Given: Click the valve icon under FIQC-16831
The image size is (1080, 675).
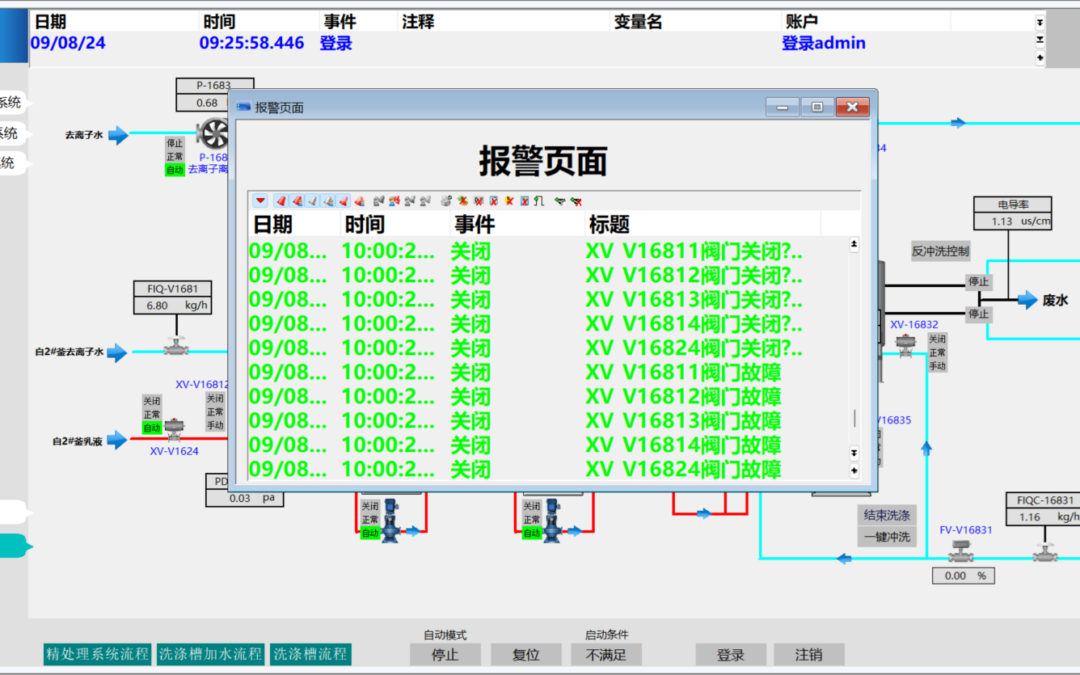Looking at the screenshot, I should click(1045, 552).
